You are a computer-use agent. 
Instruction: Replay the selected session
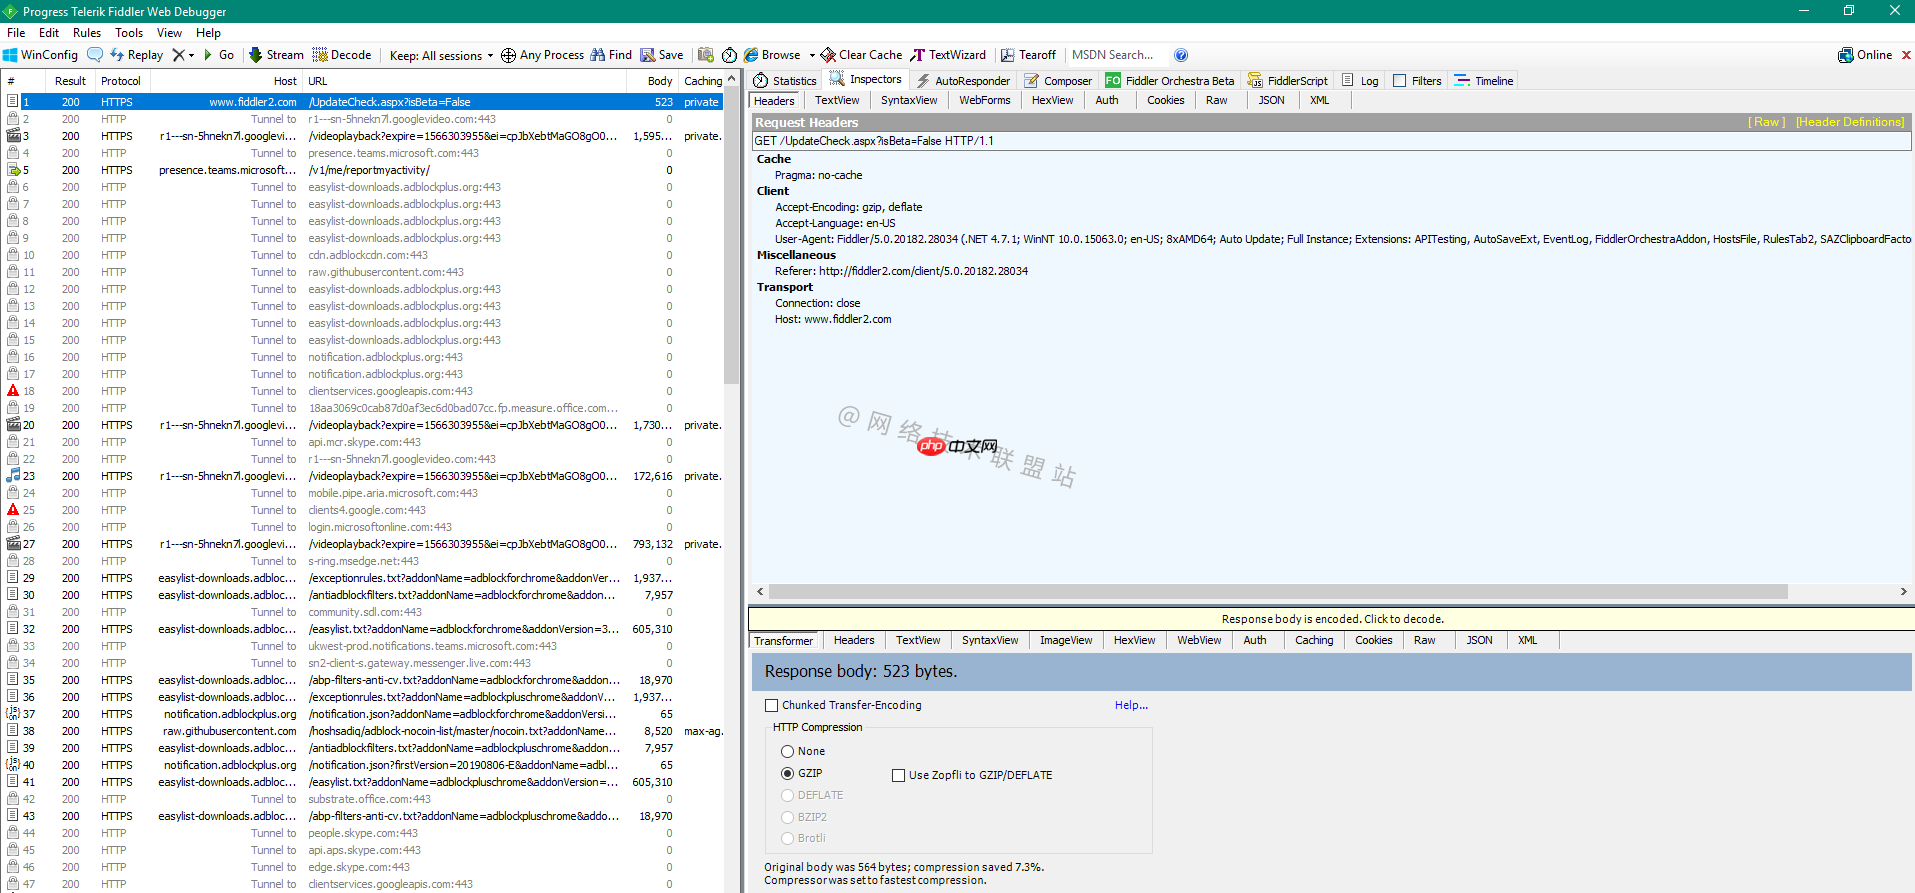[x=136, y=55]
